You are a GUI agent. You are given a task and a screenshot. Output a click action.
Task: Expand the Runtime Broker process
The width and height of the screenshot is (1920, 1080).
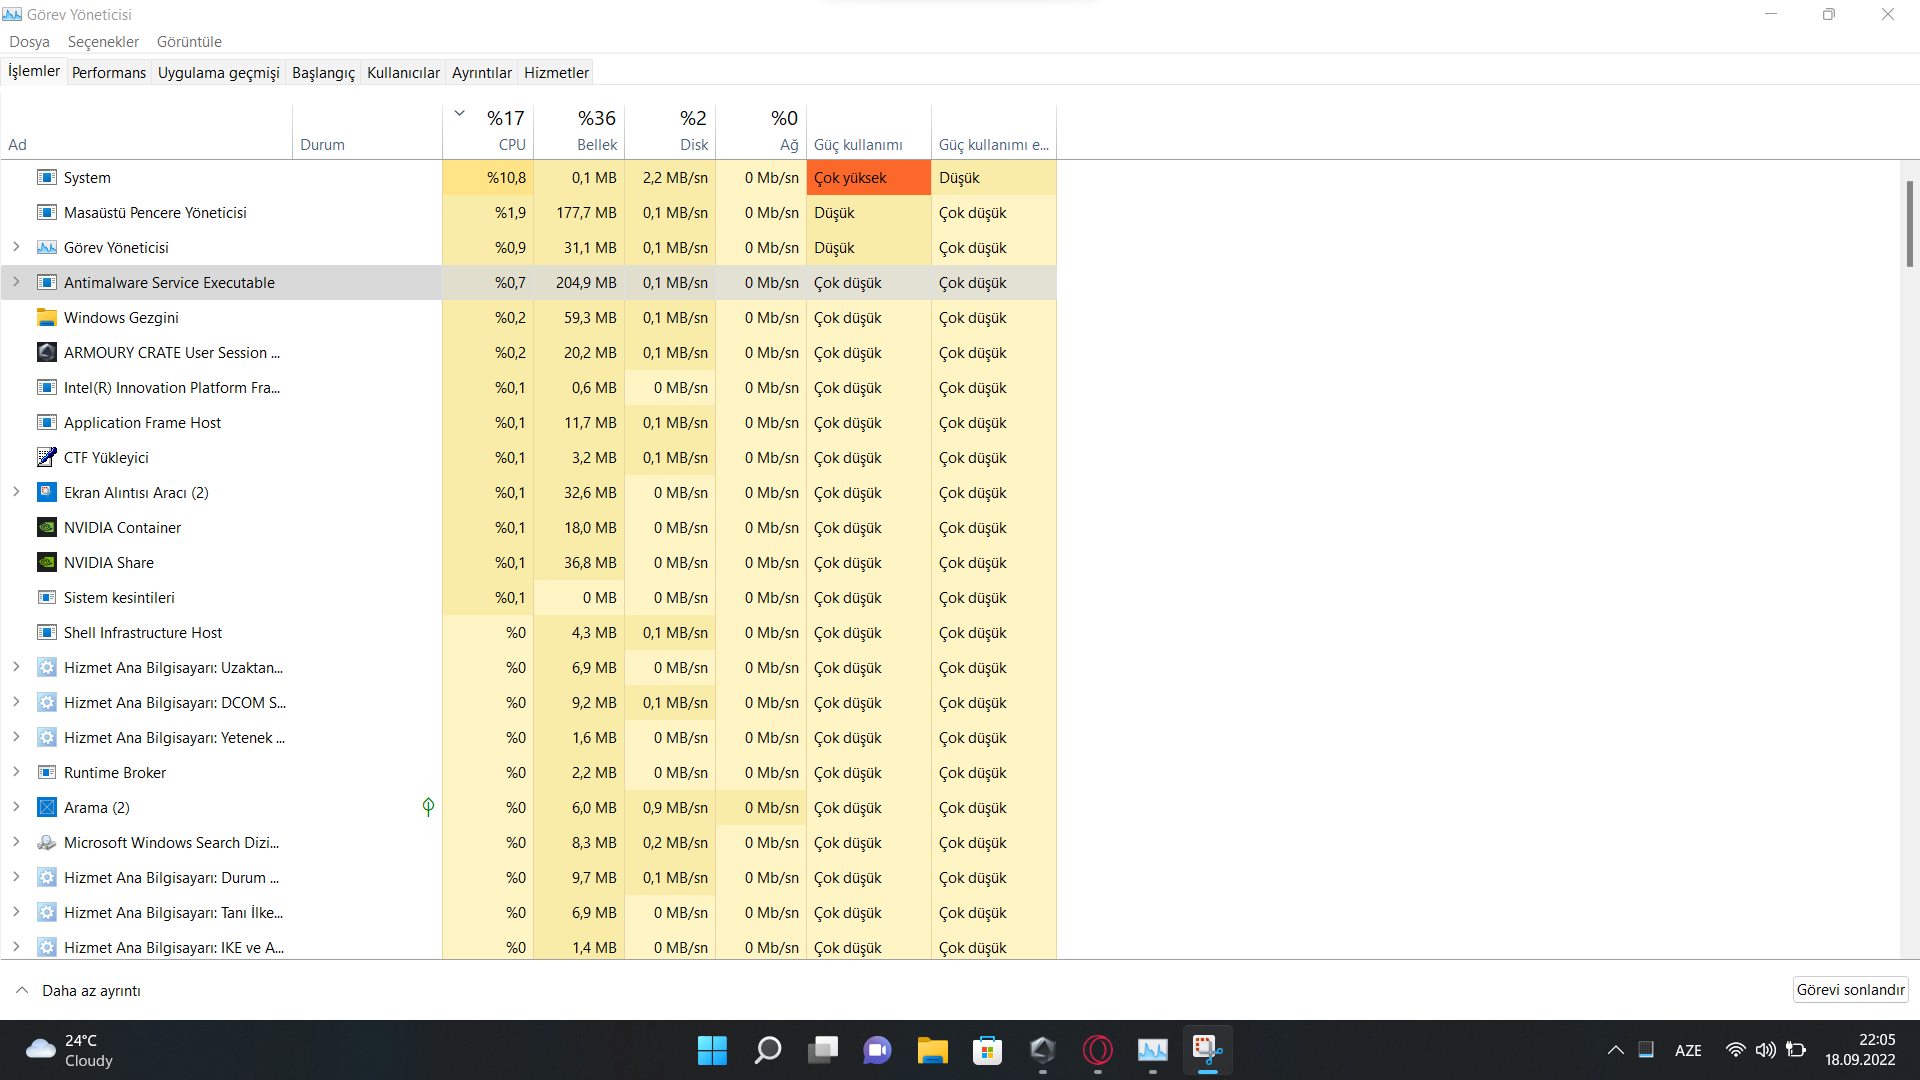pyautogui.click(x=16, y=772)
